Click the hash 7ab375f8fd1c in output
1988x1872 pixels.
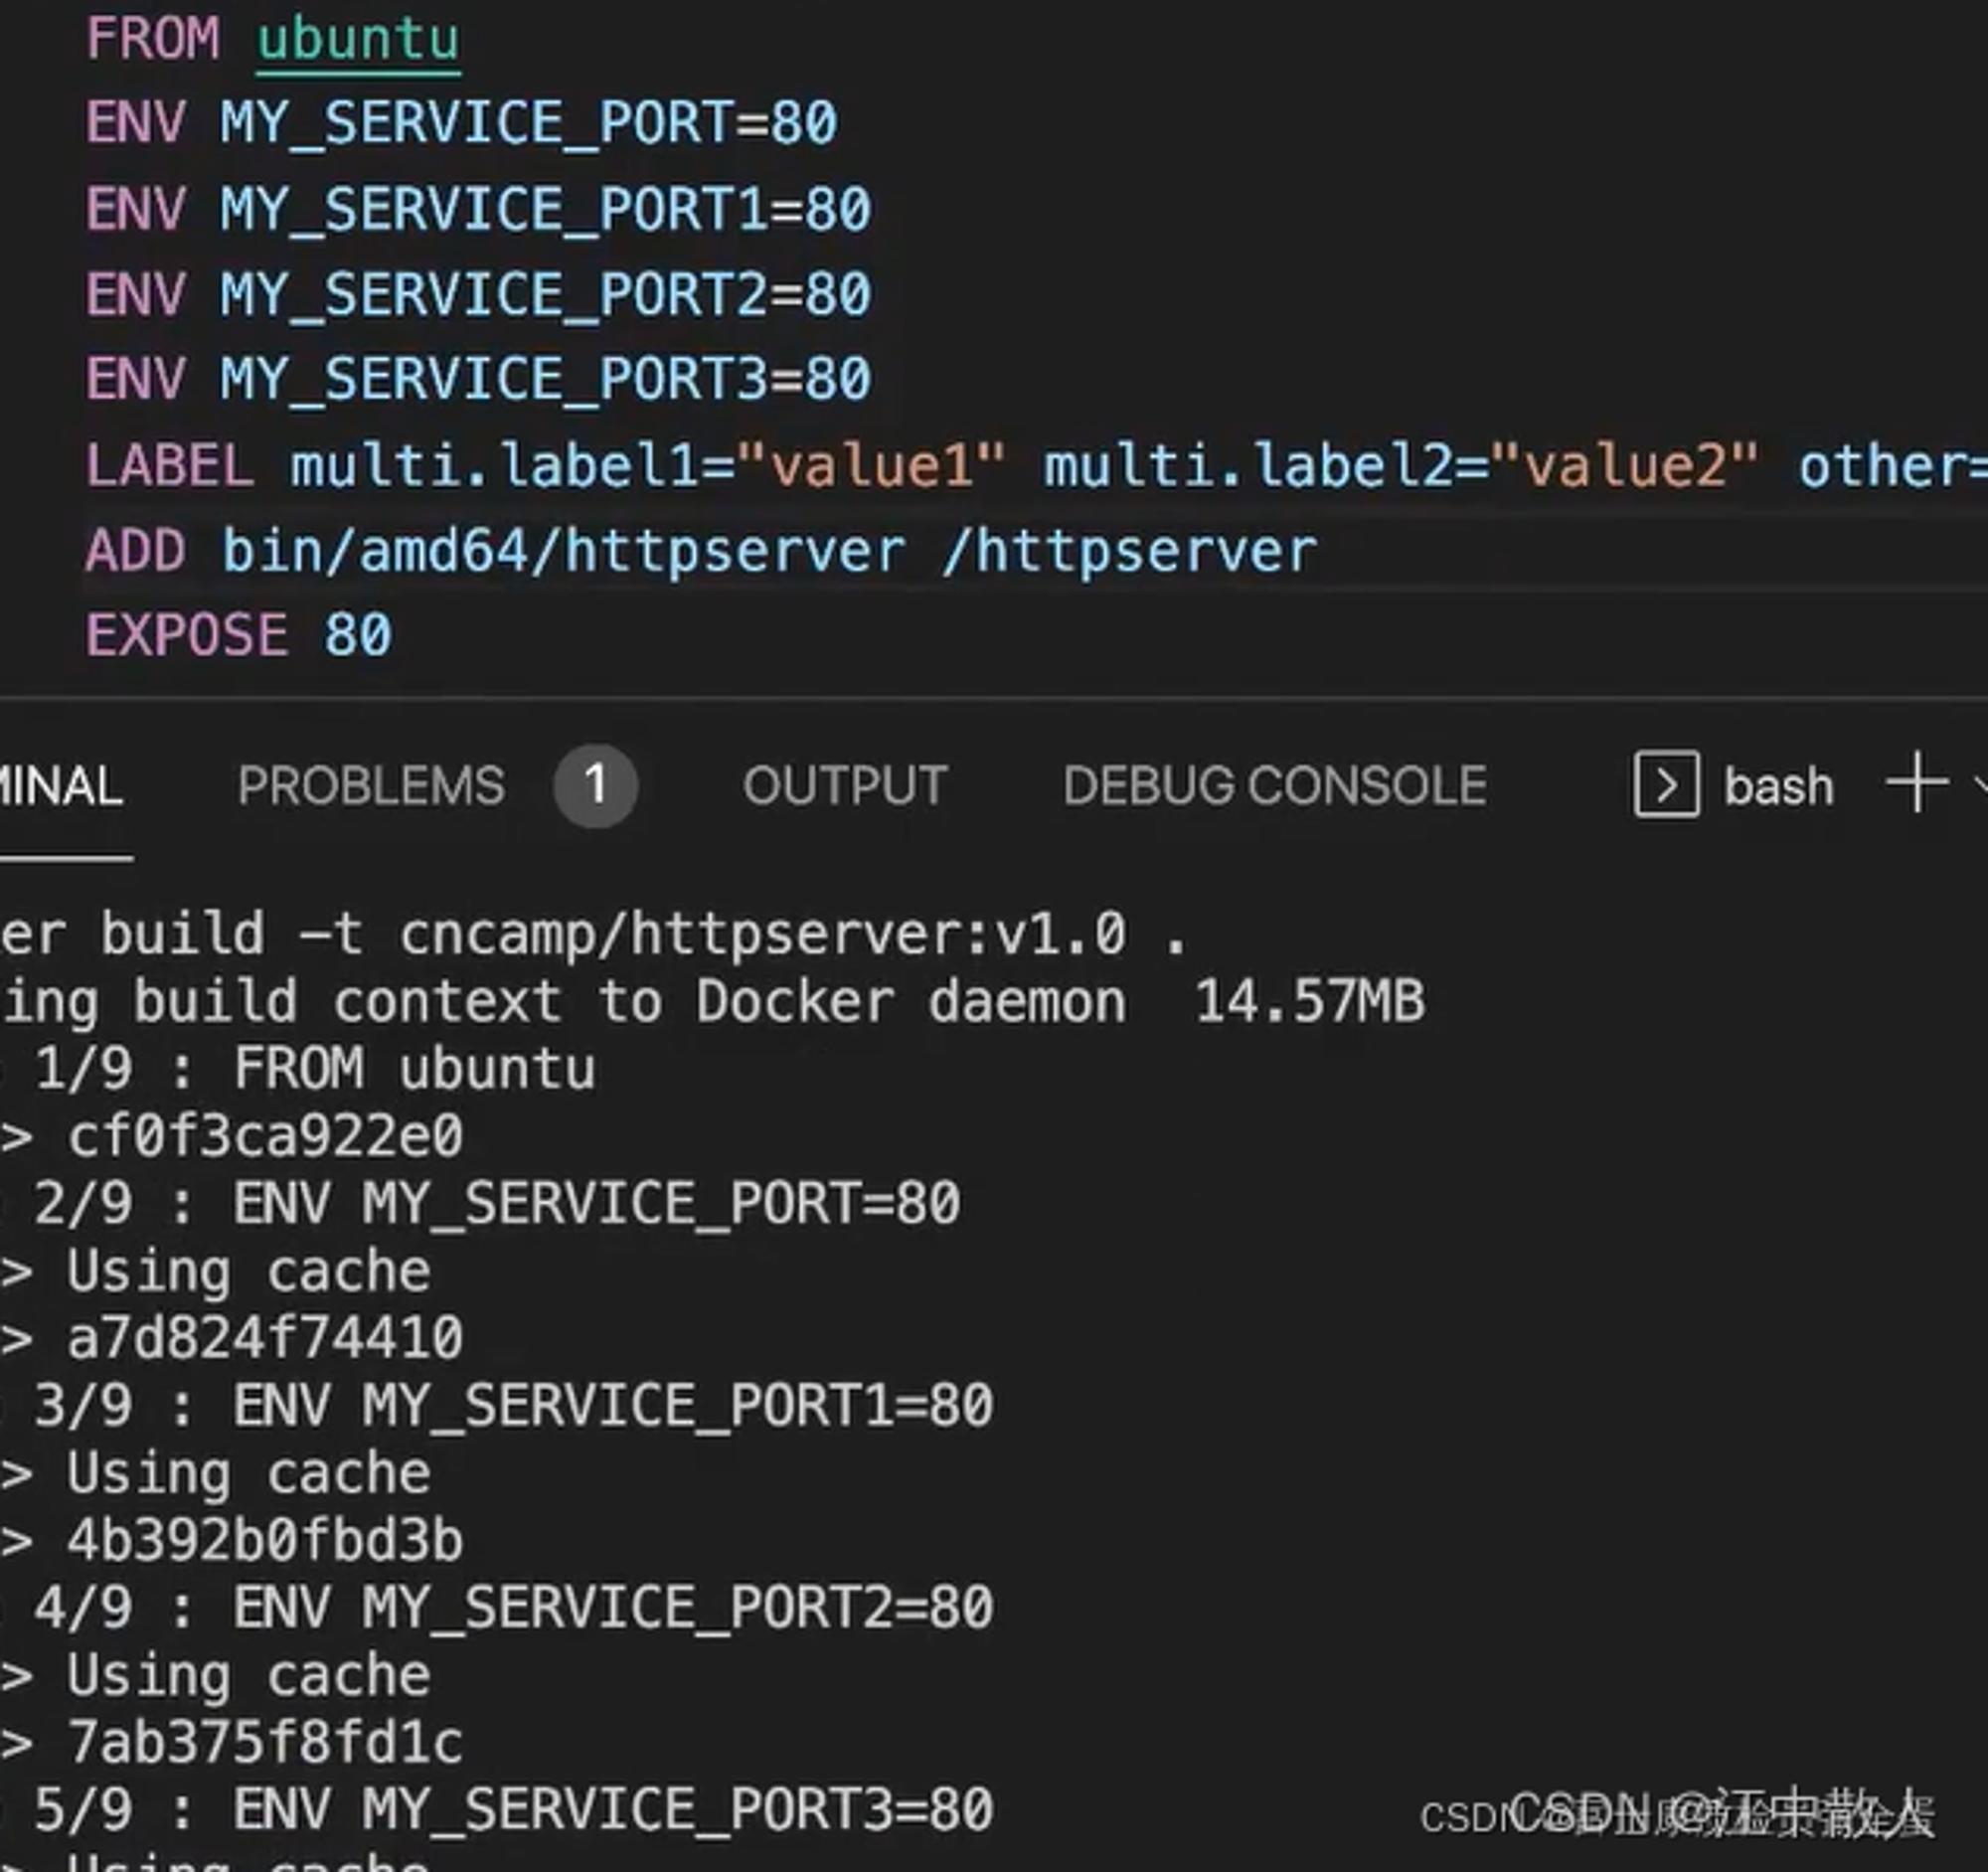click(265, 1743)
